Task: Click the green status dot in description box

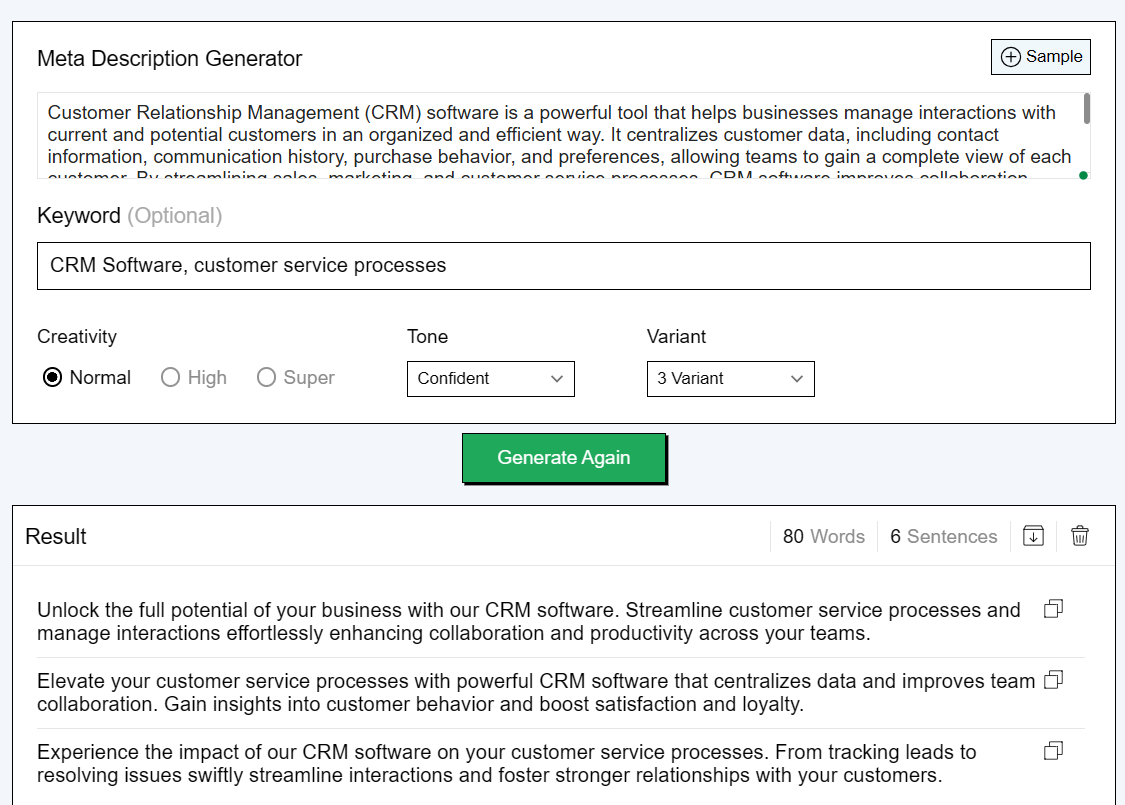Action: tap(1083, 175)
